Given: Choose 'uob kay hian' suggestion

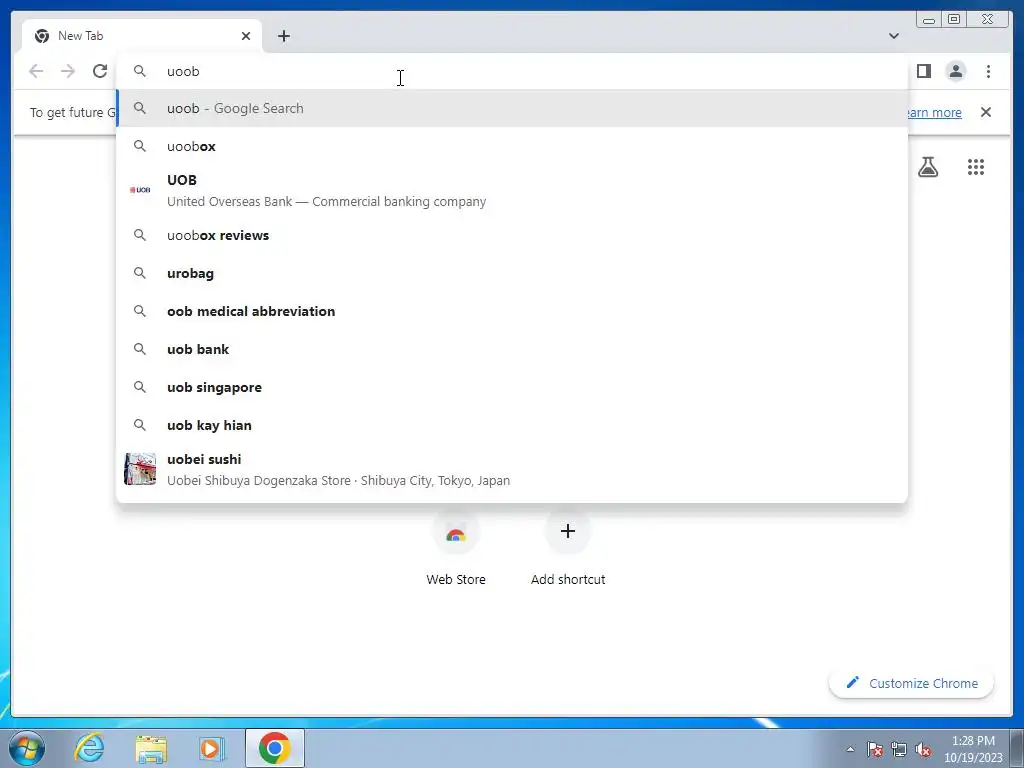Looking at the screenshot, I should [512, 424].
